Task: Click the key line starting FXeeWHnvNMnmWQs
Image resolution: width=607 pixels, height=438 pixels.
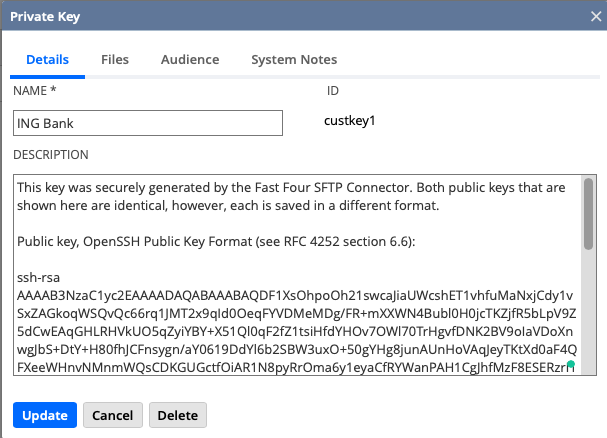Action: pyautogui.click(x=296, y=367)
